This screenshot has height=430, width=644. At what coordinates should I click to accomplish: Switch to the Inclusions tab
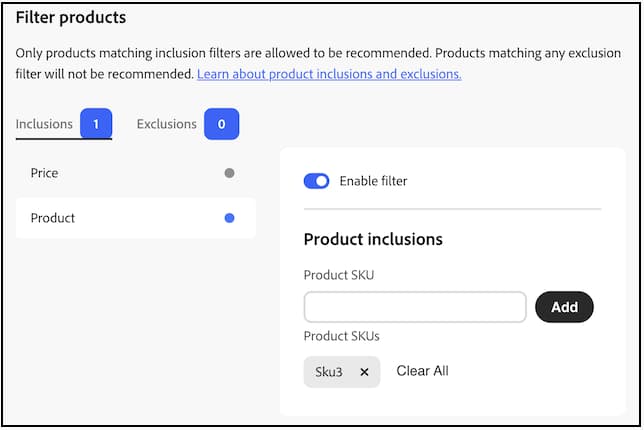point(44,124)
